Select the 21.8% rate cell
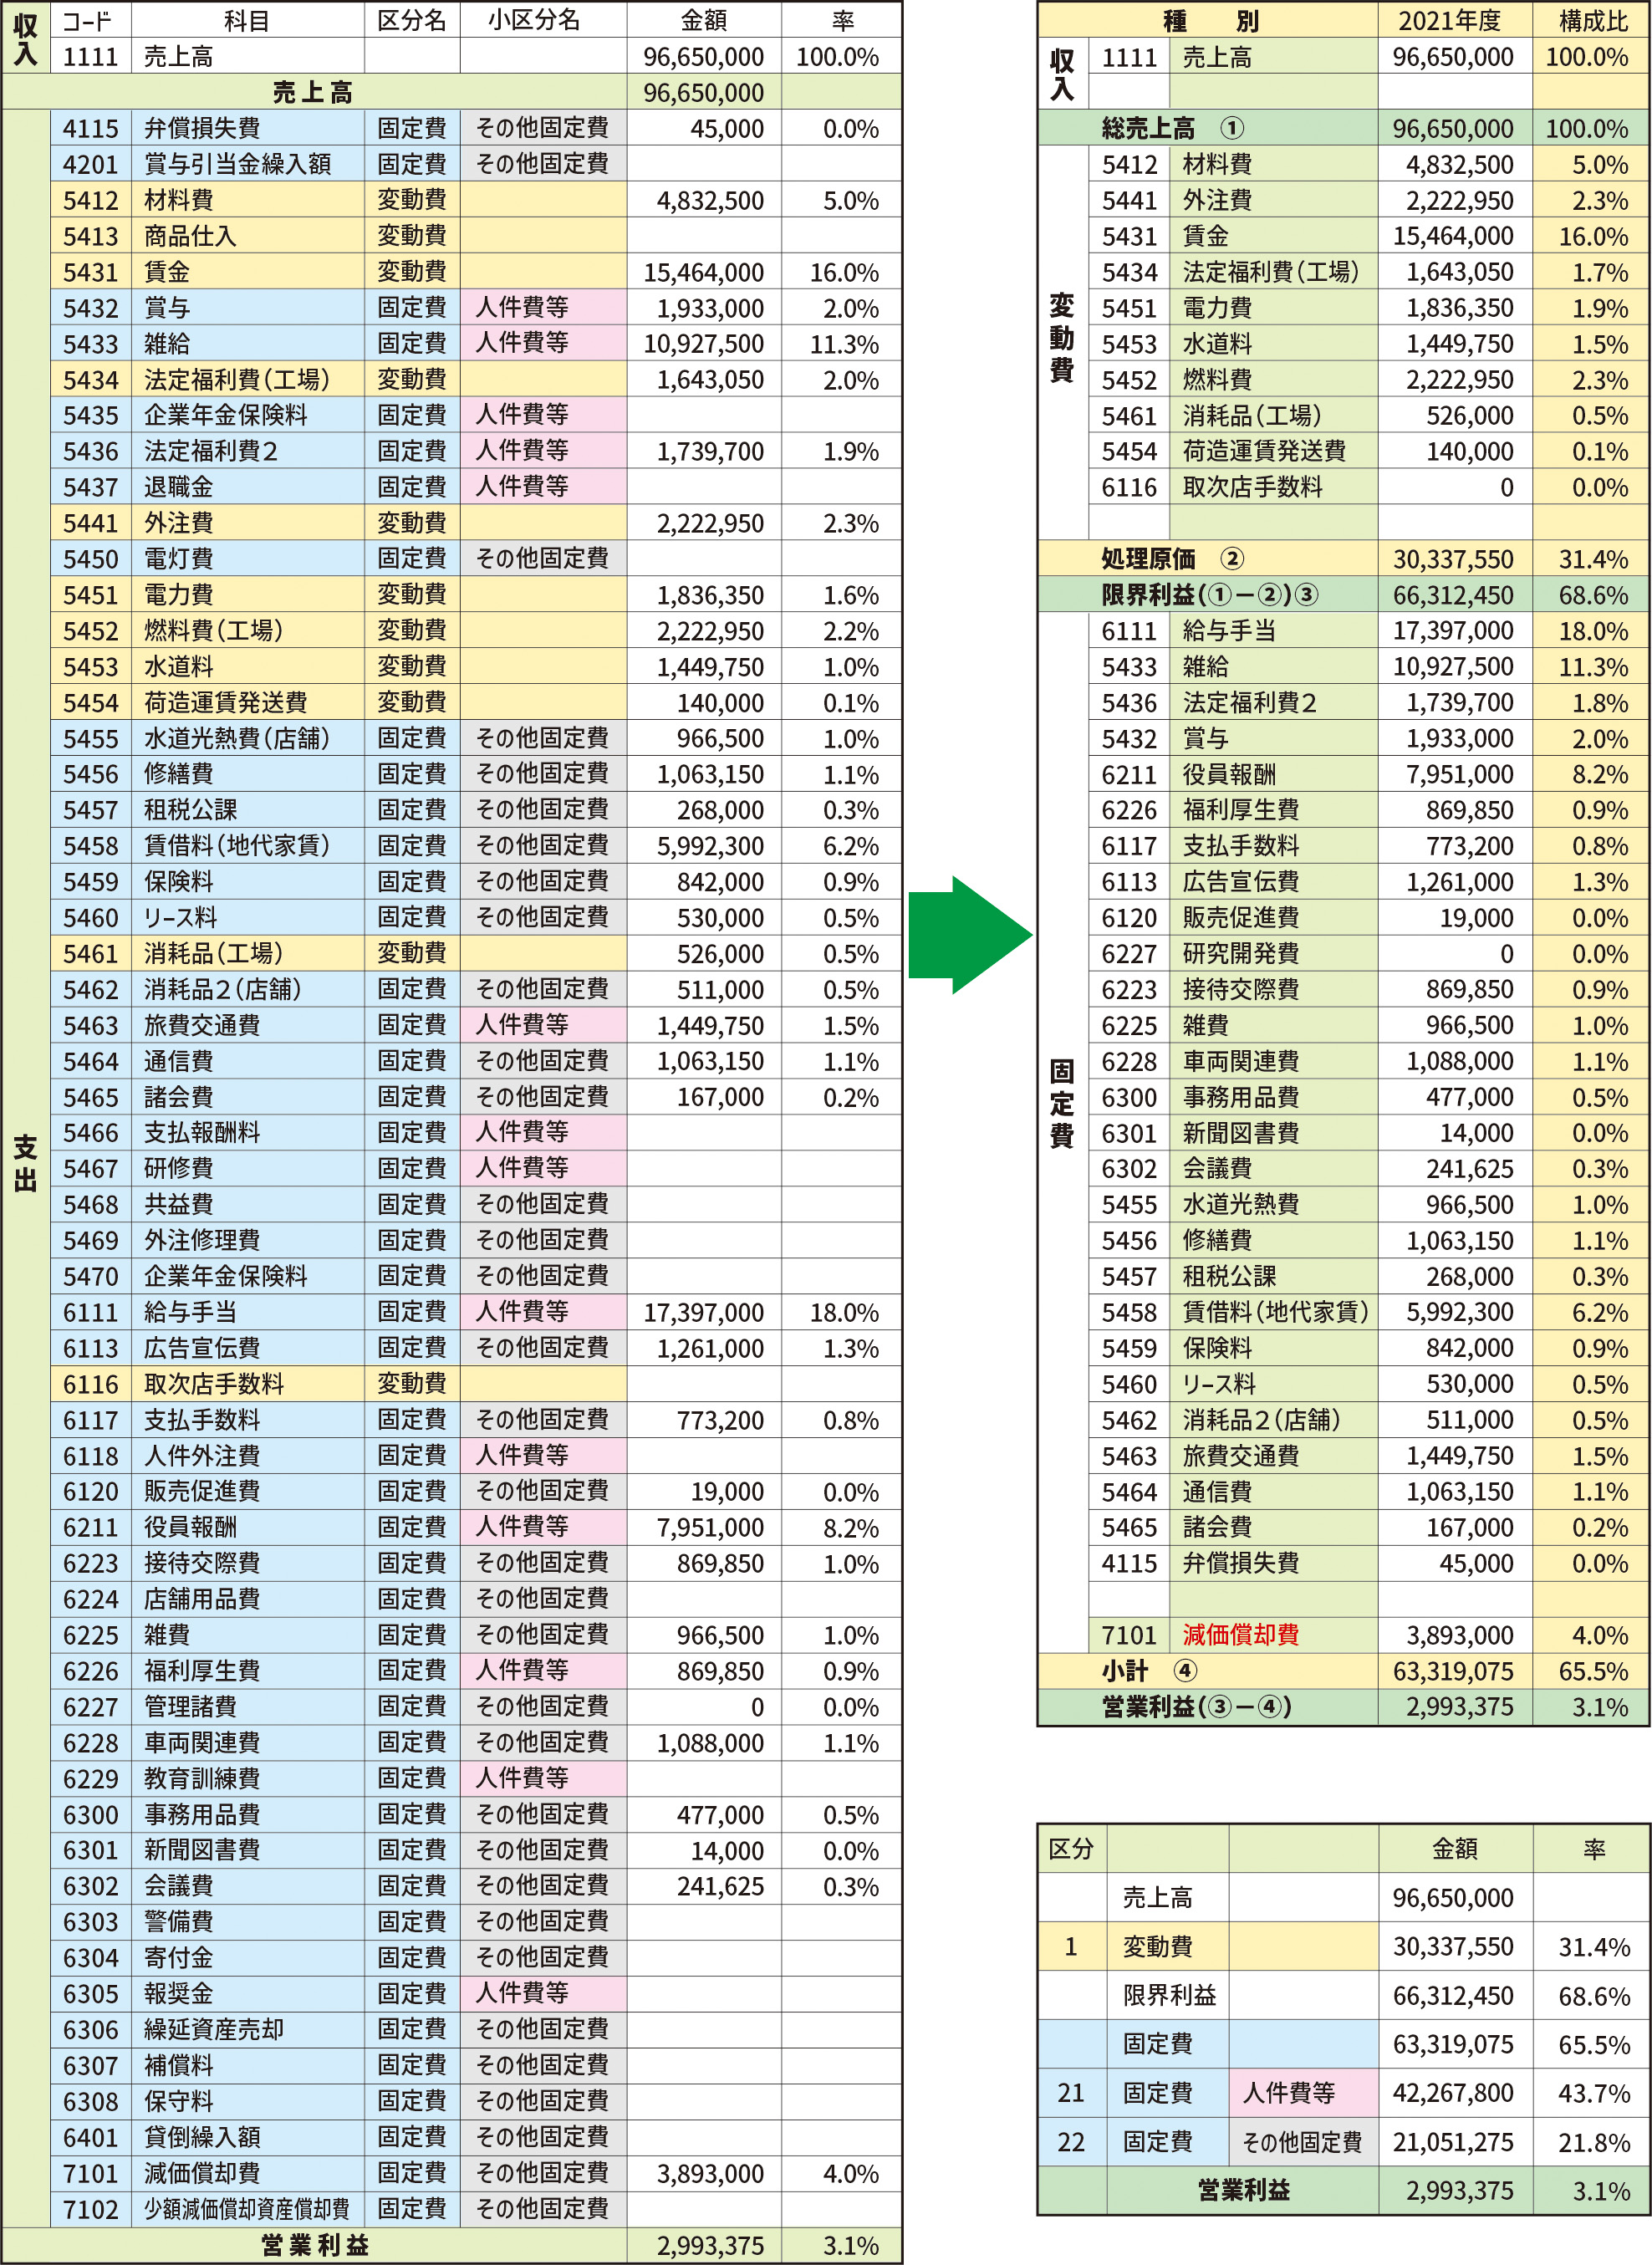The image size is (1652, 2265). [x=1591, y=2142]
